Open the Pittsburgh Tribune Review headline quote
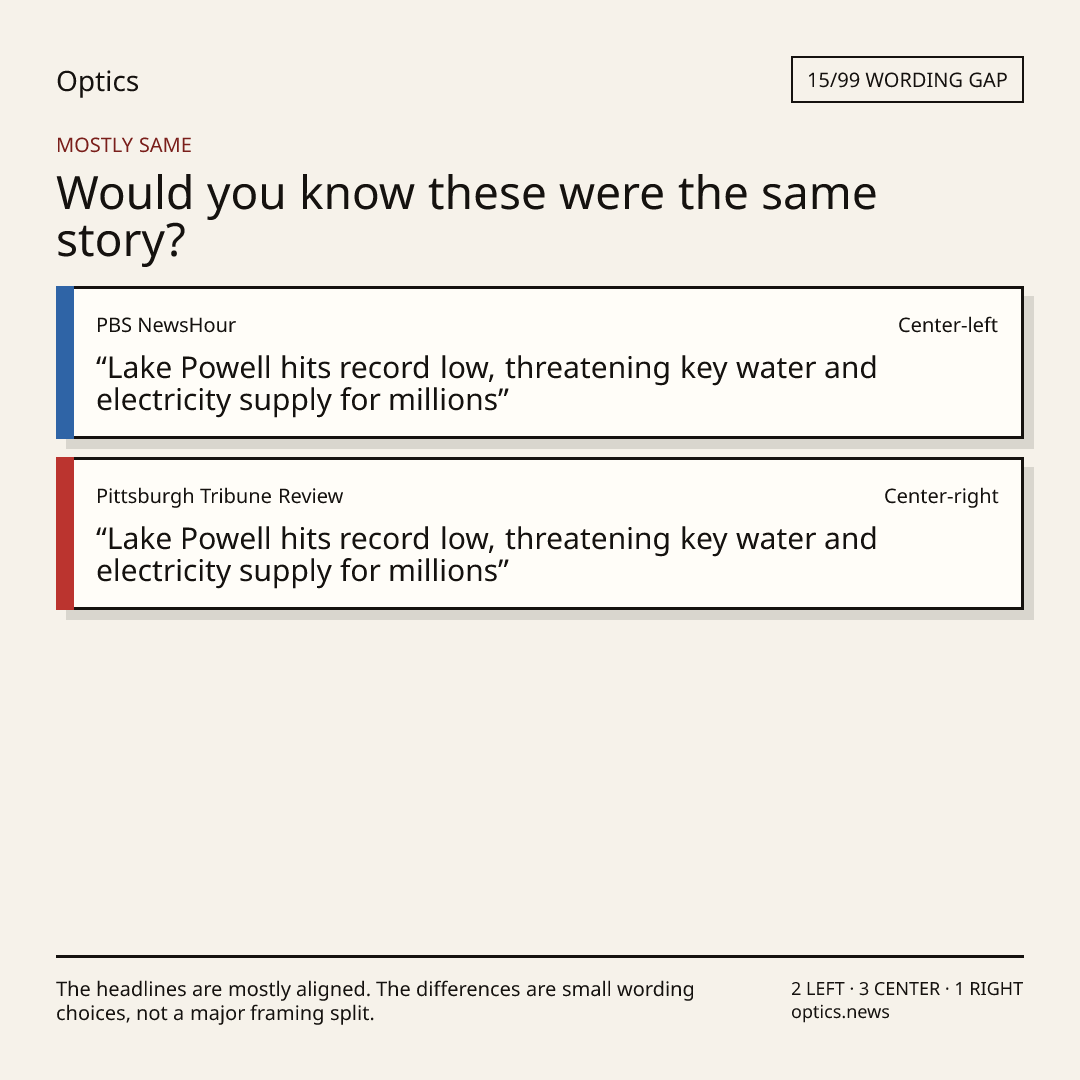Image resolution: width=1080 pixels, height=1080 pixels. 486,554
